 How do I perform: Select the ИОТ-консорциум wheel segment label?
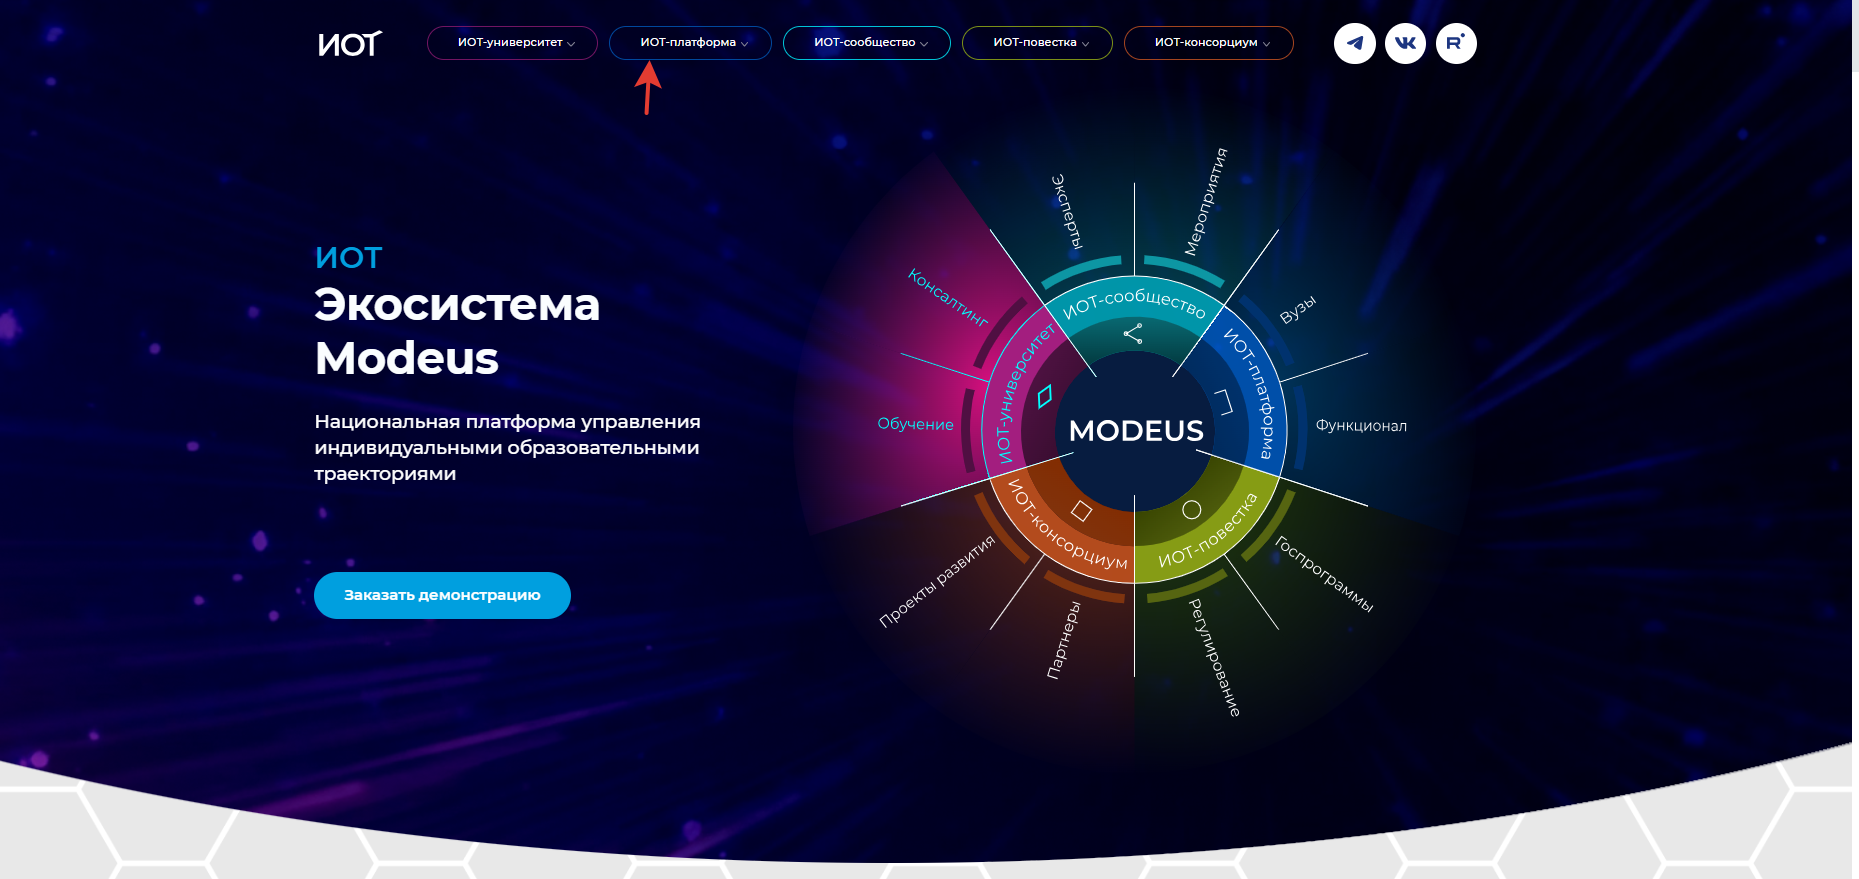pos(1067,525)
